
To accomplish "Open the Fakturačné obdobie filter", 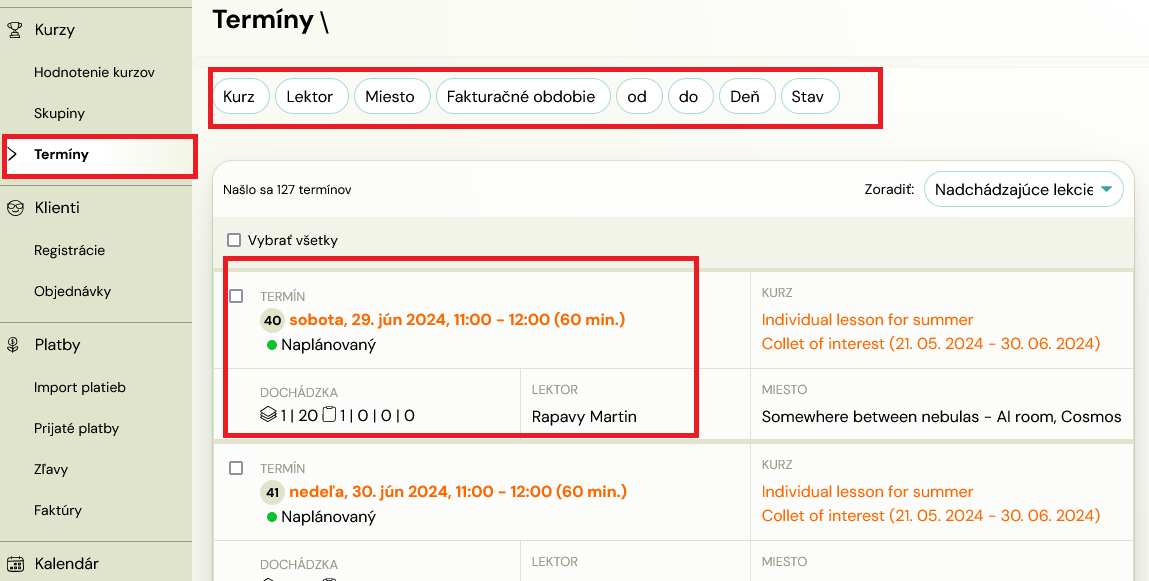I will [523, 97].
